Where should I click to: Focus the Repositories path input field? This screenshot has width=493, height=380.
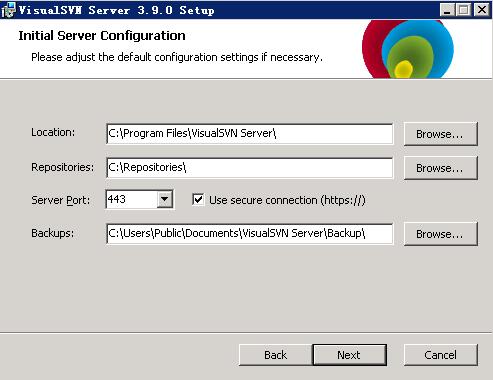pyautogui.click(x=250, y=168)
